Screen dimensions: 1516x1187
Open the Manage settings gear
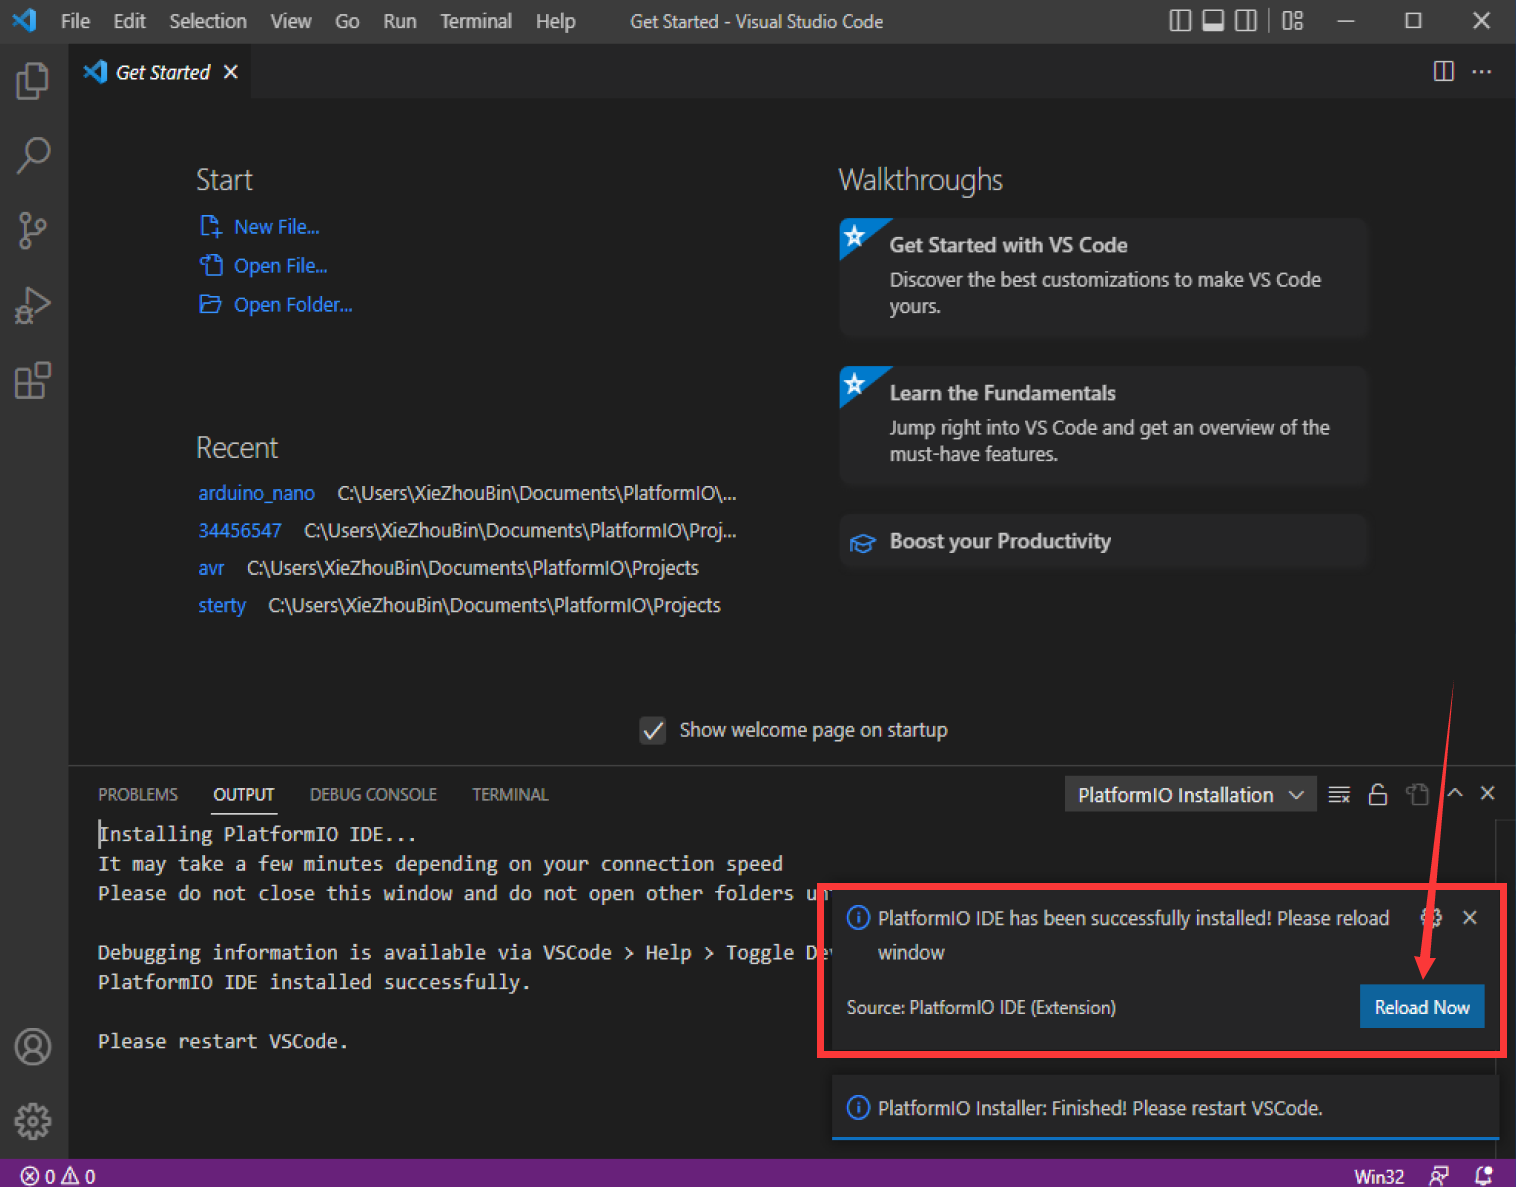click(33, 1121)
